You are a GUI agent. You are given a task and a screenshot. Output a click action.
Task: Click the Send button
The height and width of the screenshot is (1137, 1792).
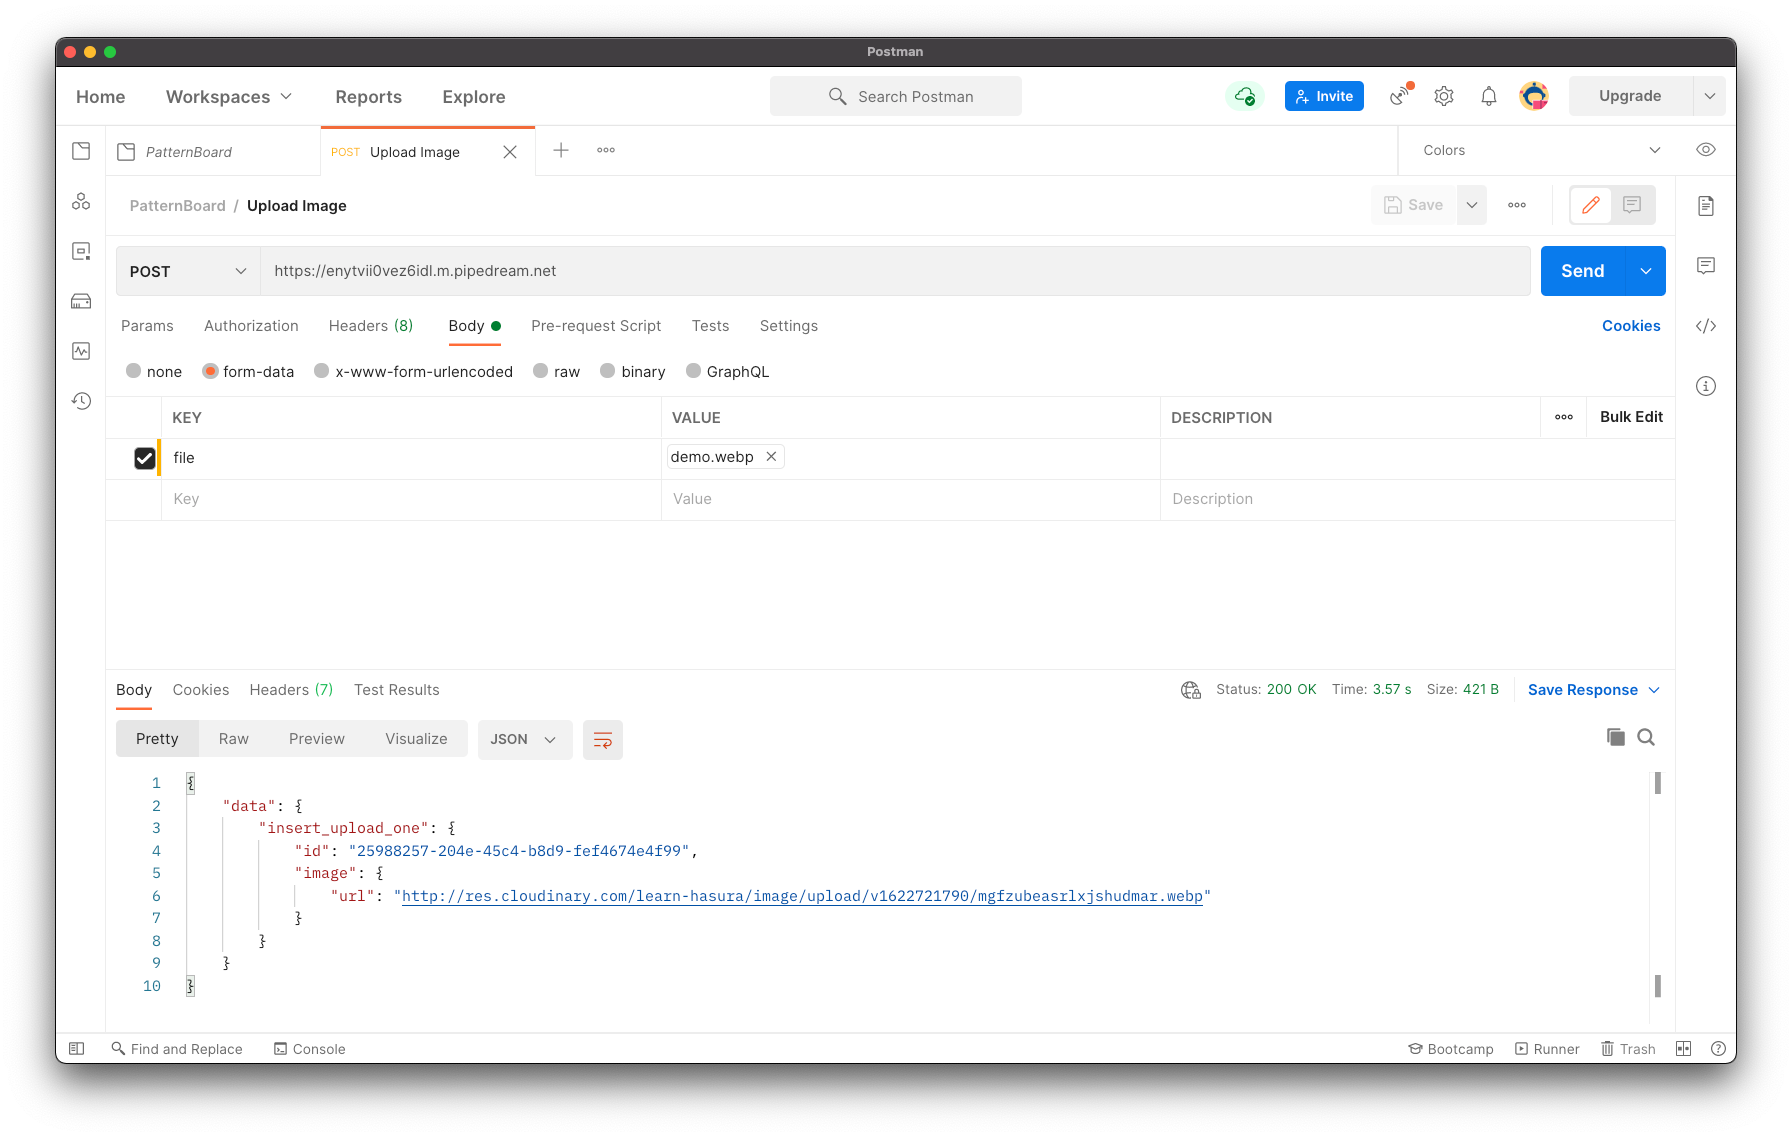pos(1583,271)
